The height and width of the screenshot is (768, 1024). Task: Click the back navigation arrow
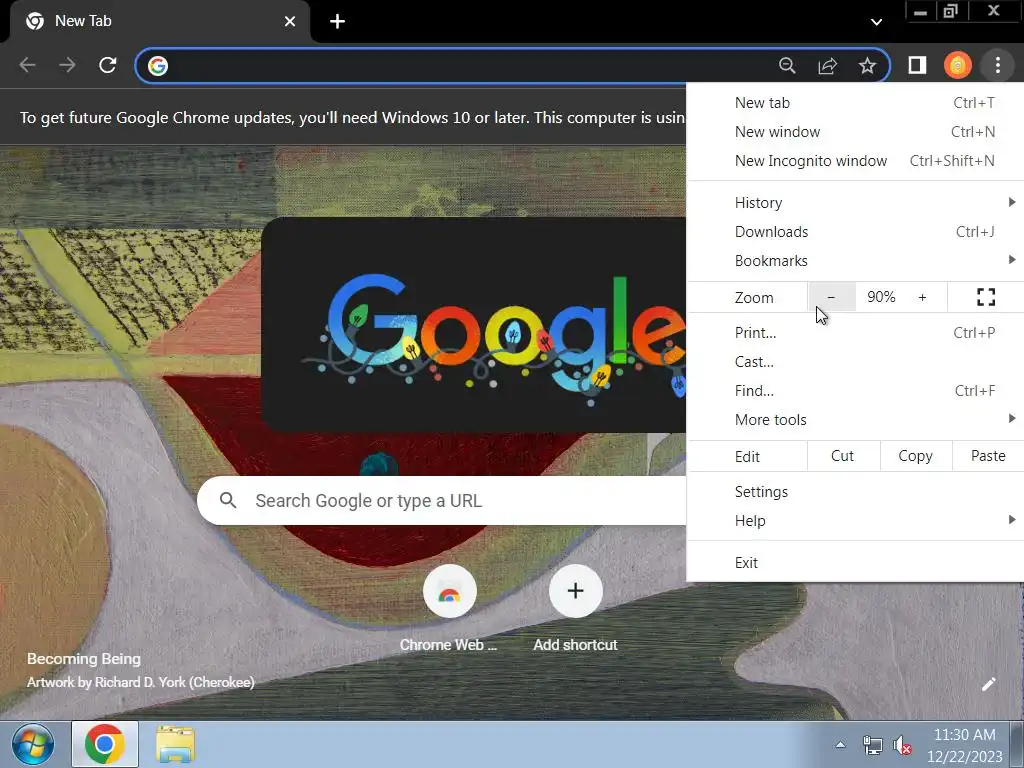point(27,65)
